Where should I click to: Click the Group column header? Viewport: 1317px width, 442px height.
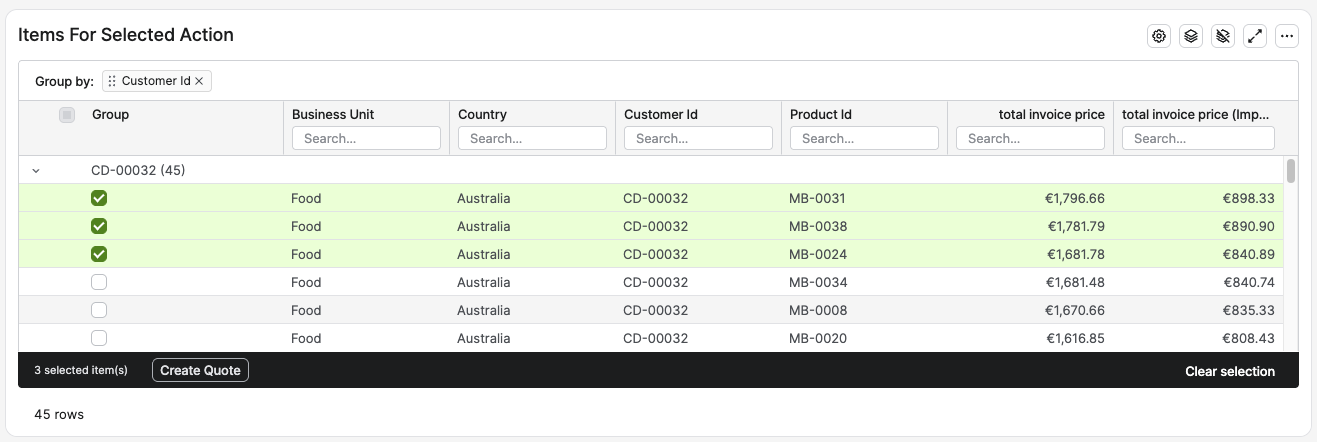(x=110, y=114)
